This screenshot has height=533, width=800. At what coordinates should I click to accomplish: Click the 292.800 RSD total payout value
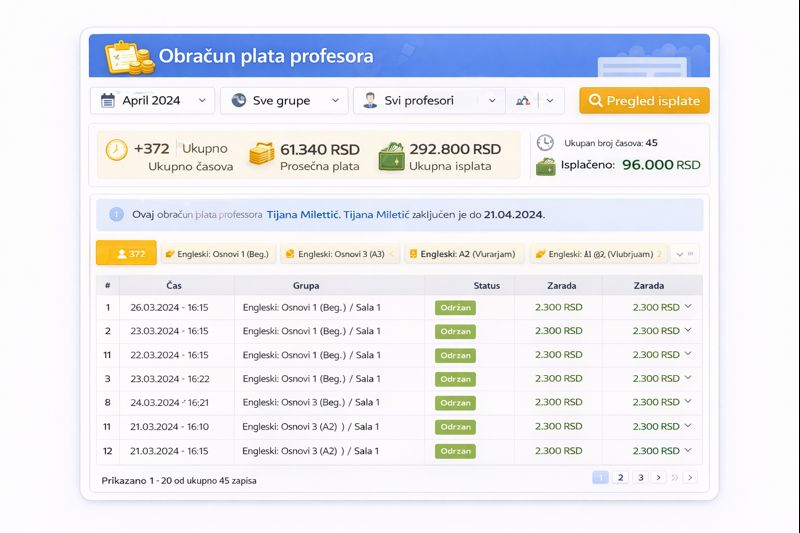[x=455, y=149]
